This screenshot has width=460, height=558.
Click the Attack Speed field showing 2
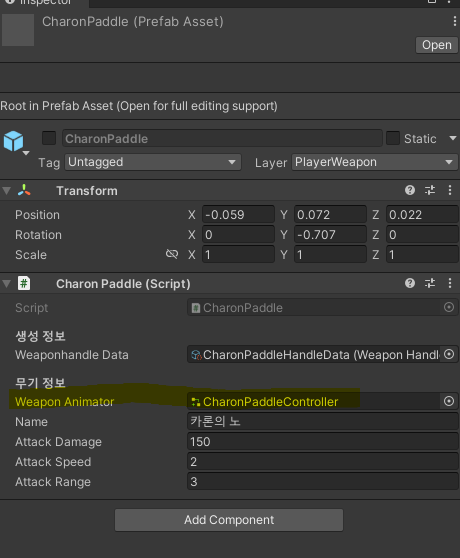(323, 462)
